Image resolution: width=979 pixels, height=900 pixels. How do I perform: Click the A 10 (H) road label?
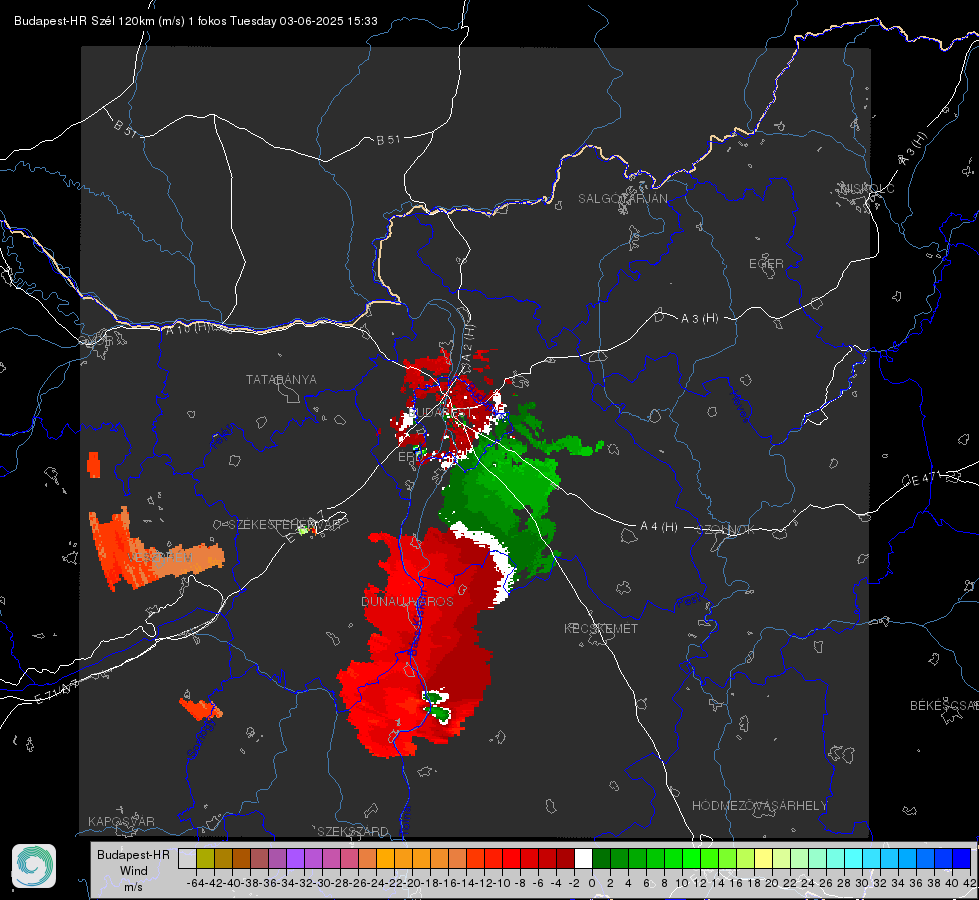(188, 327)
